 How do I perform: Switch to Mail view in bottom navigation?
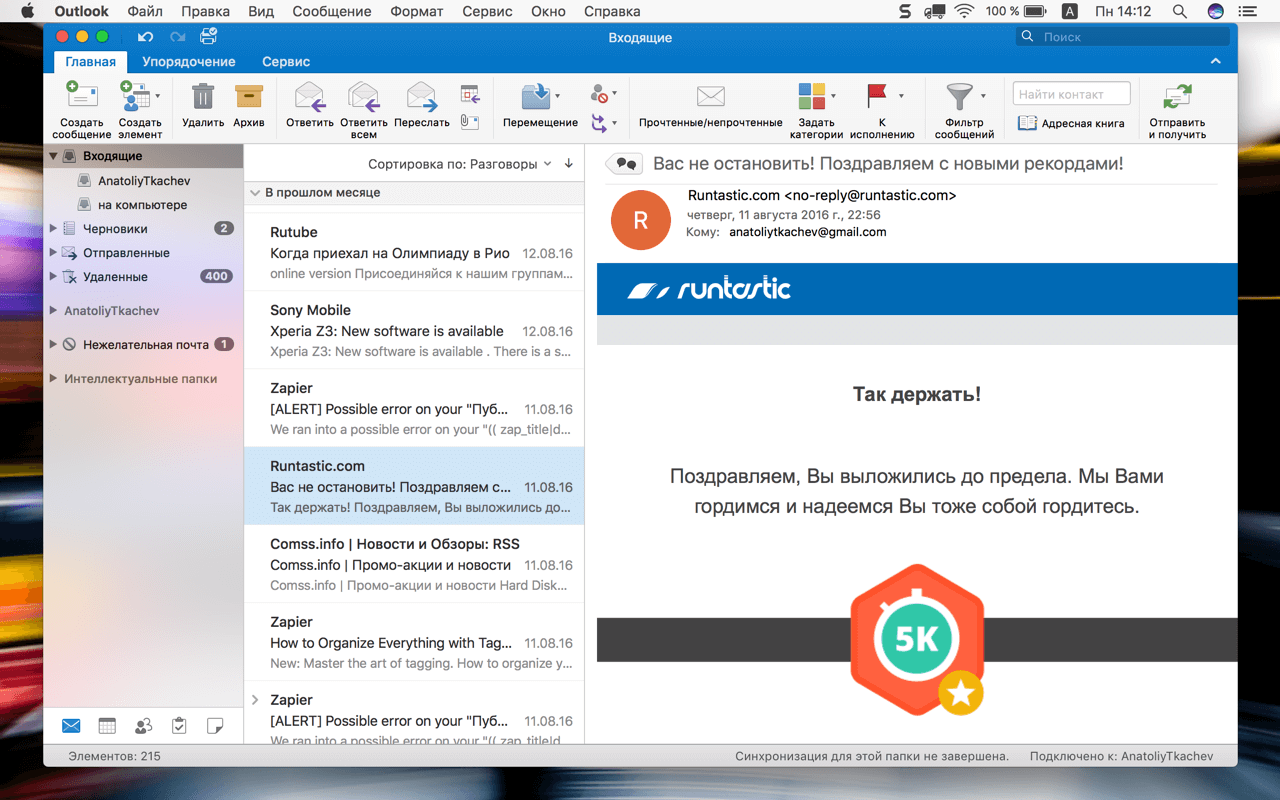click(x=71, y=726)
